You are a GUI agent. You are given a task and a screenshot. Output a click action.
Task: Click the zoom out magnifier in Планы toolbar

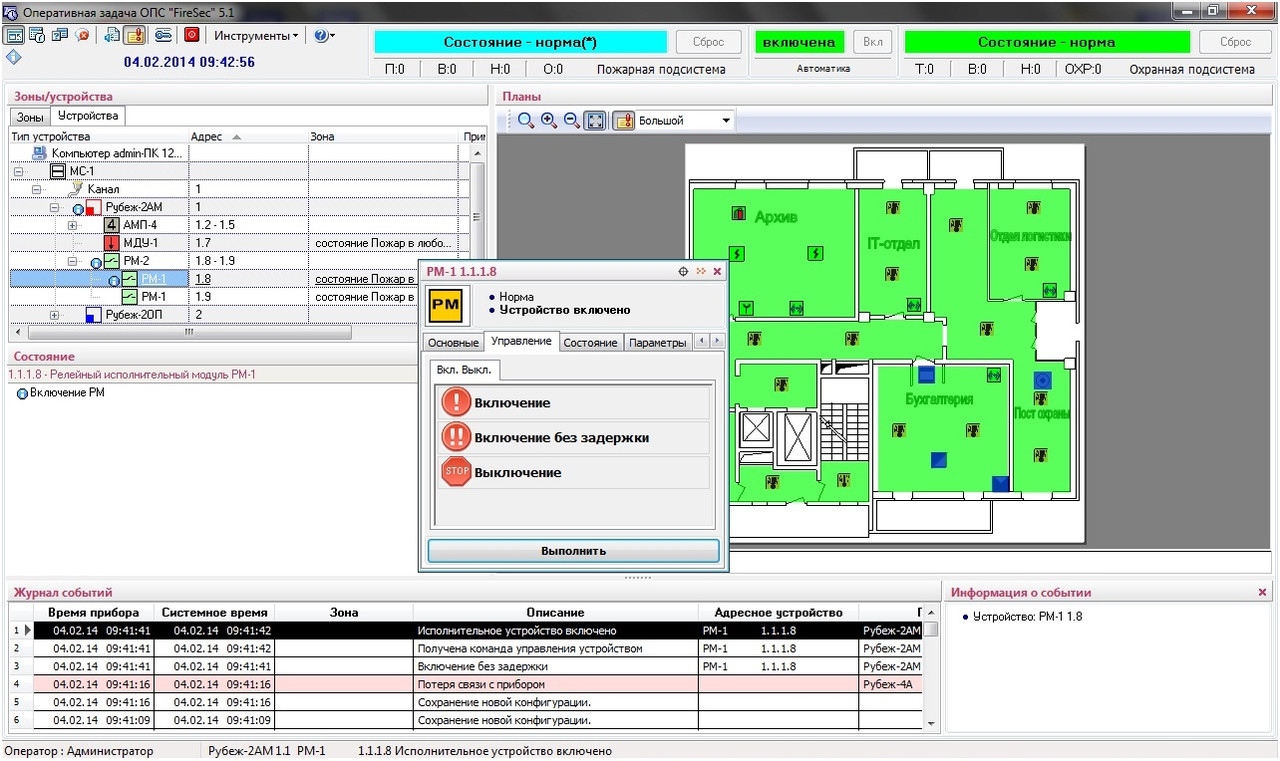pos(572,121)
